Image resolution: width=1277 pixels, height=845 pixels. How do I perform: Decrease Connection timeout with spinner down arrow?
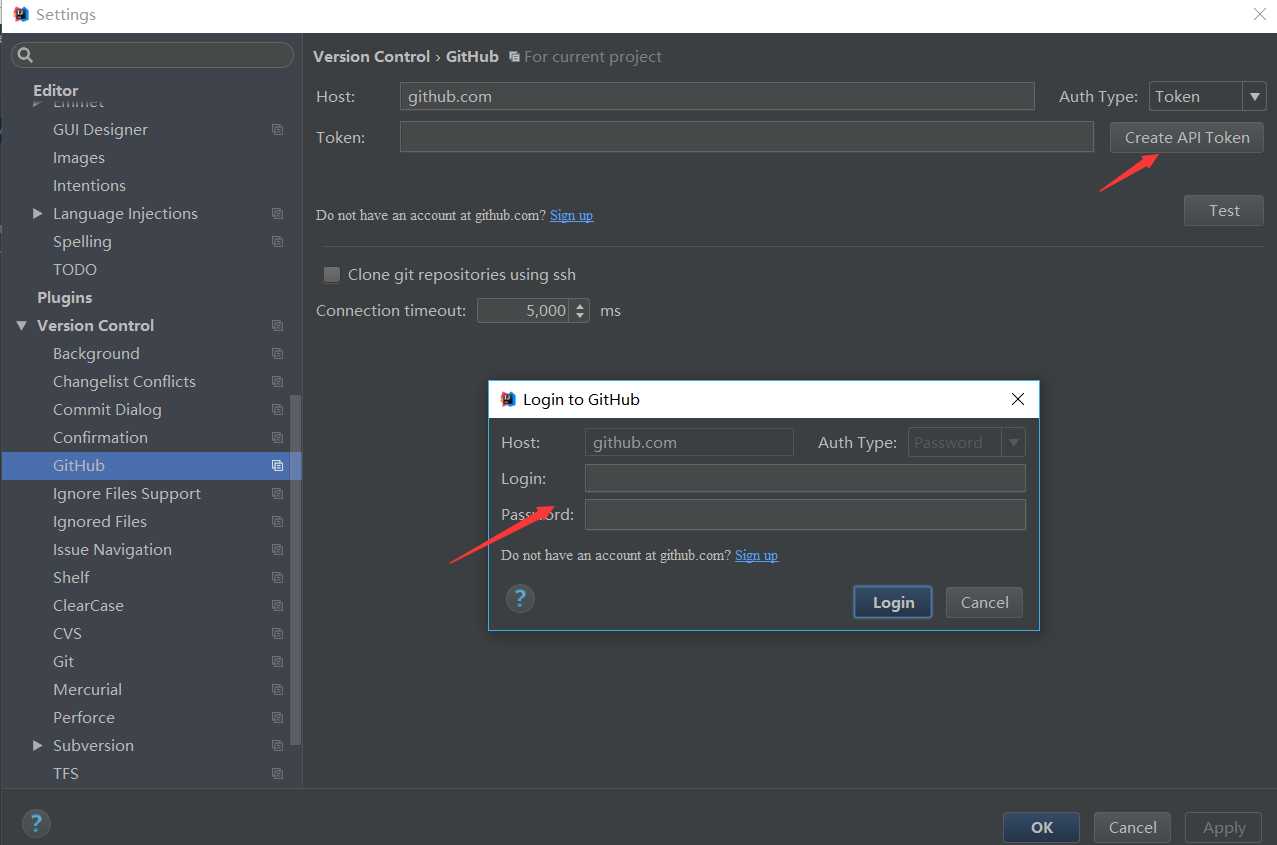[580, 316]
